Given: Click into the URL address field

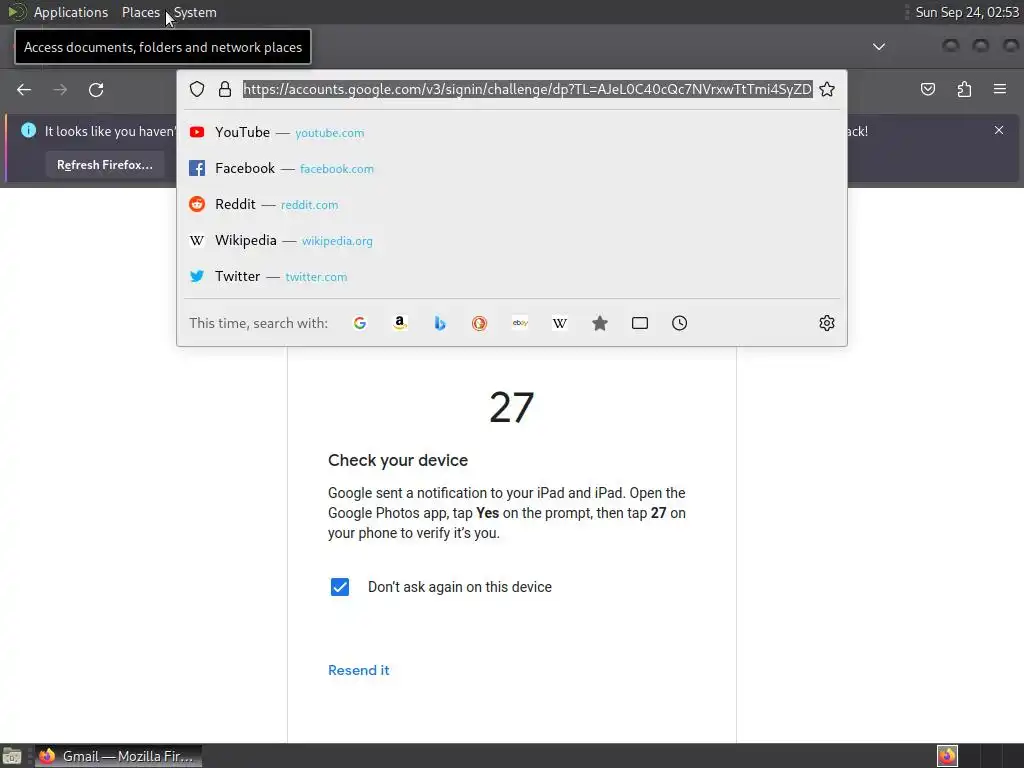Looking at the screenshot, I should pyautogui.click(x=528, y=89).
